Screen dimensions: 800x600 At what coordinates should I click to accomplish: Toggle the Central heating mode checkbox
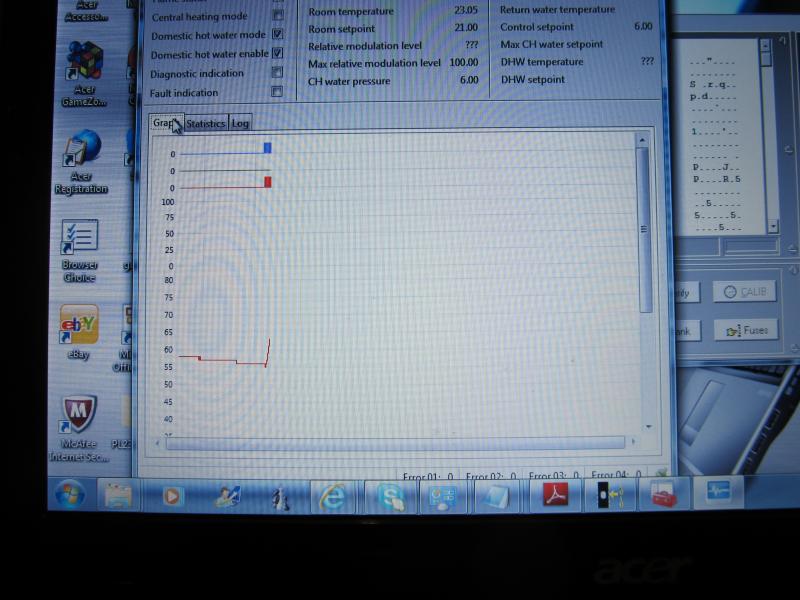tap(277, 15)
